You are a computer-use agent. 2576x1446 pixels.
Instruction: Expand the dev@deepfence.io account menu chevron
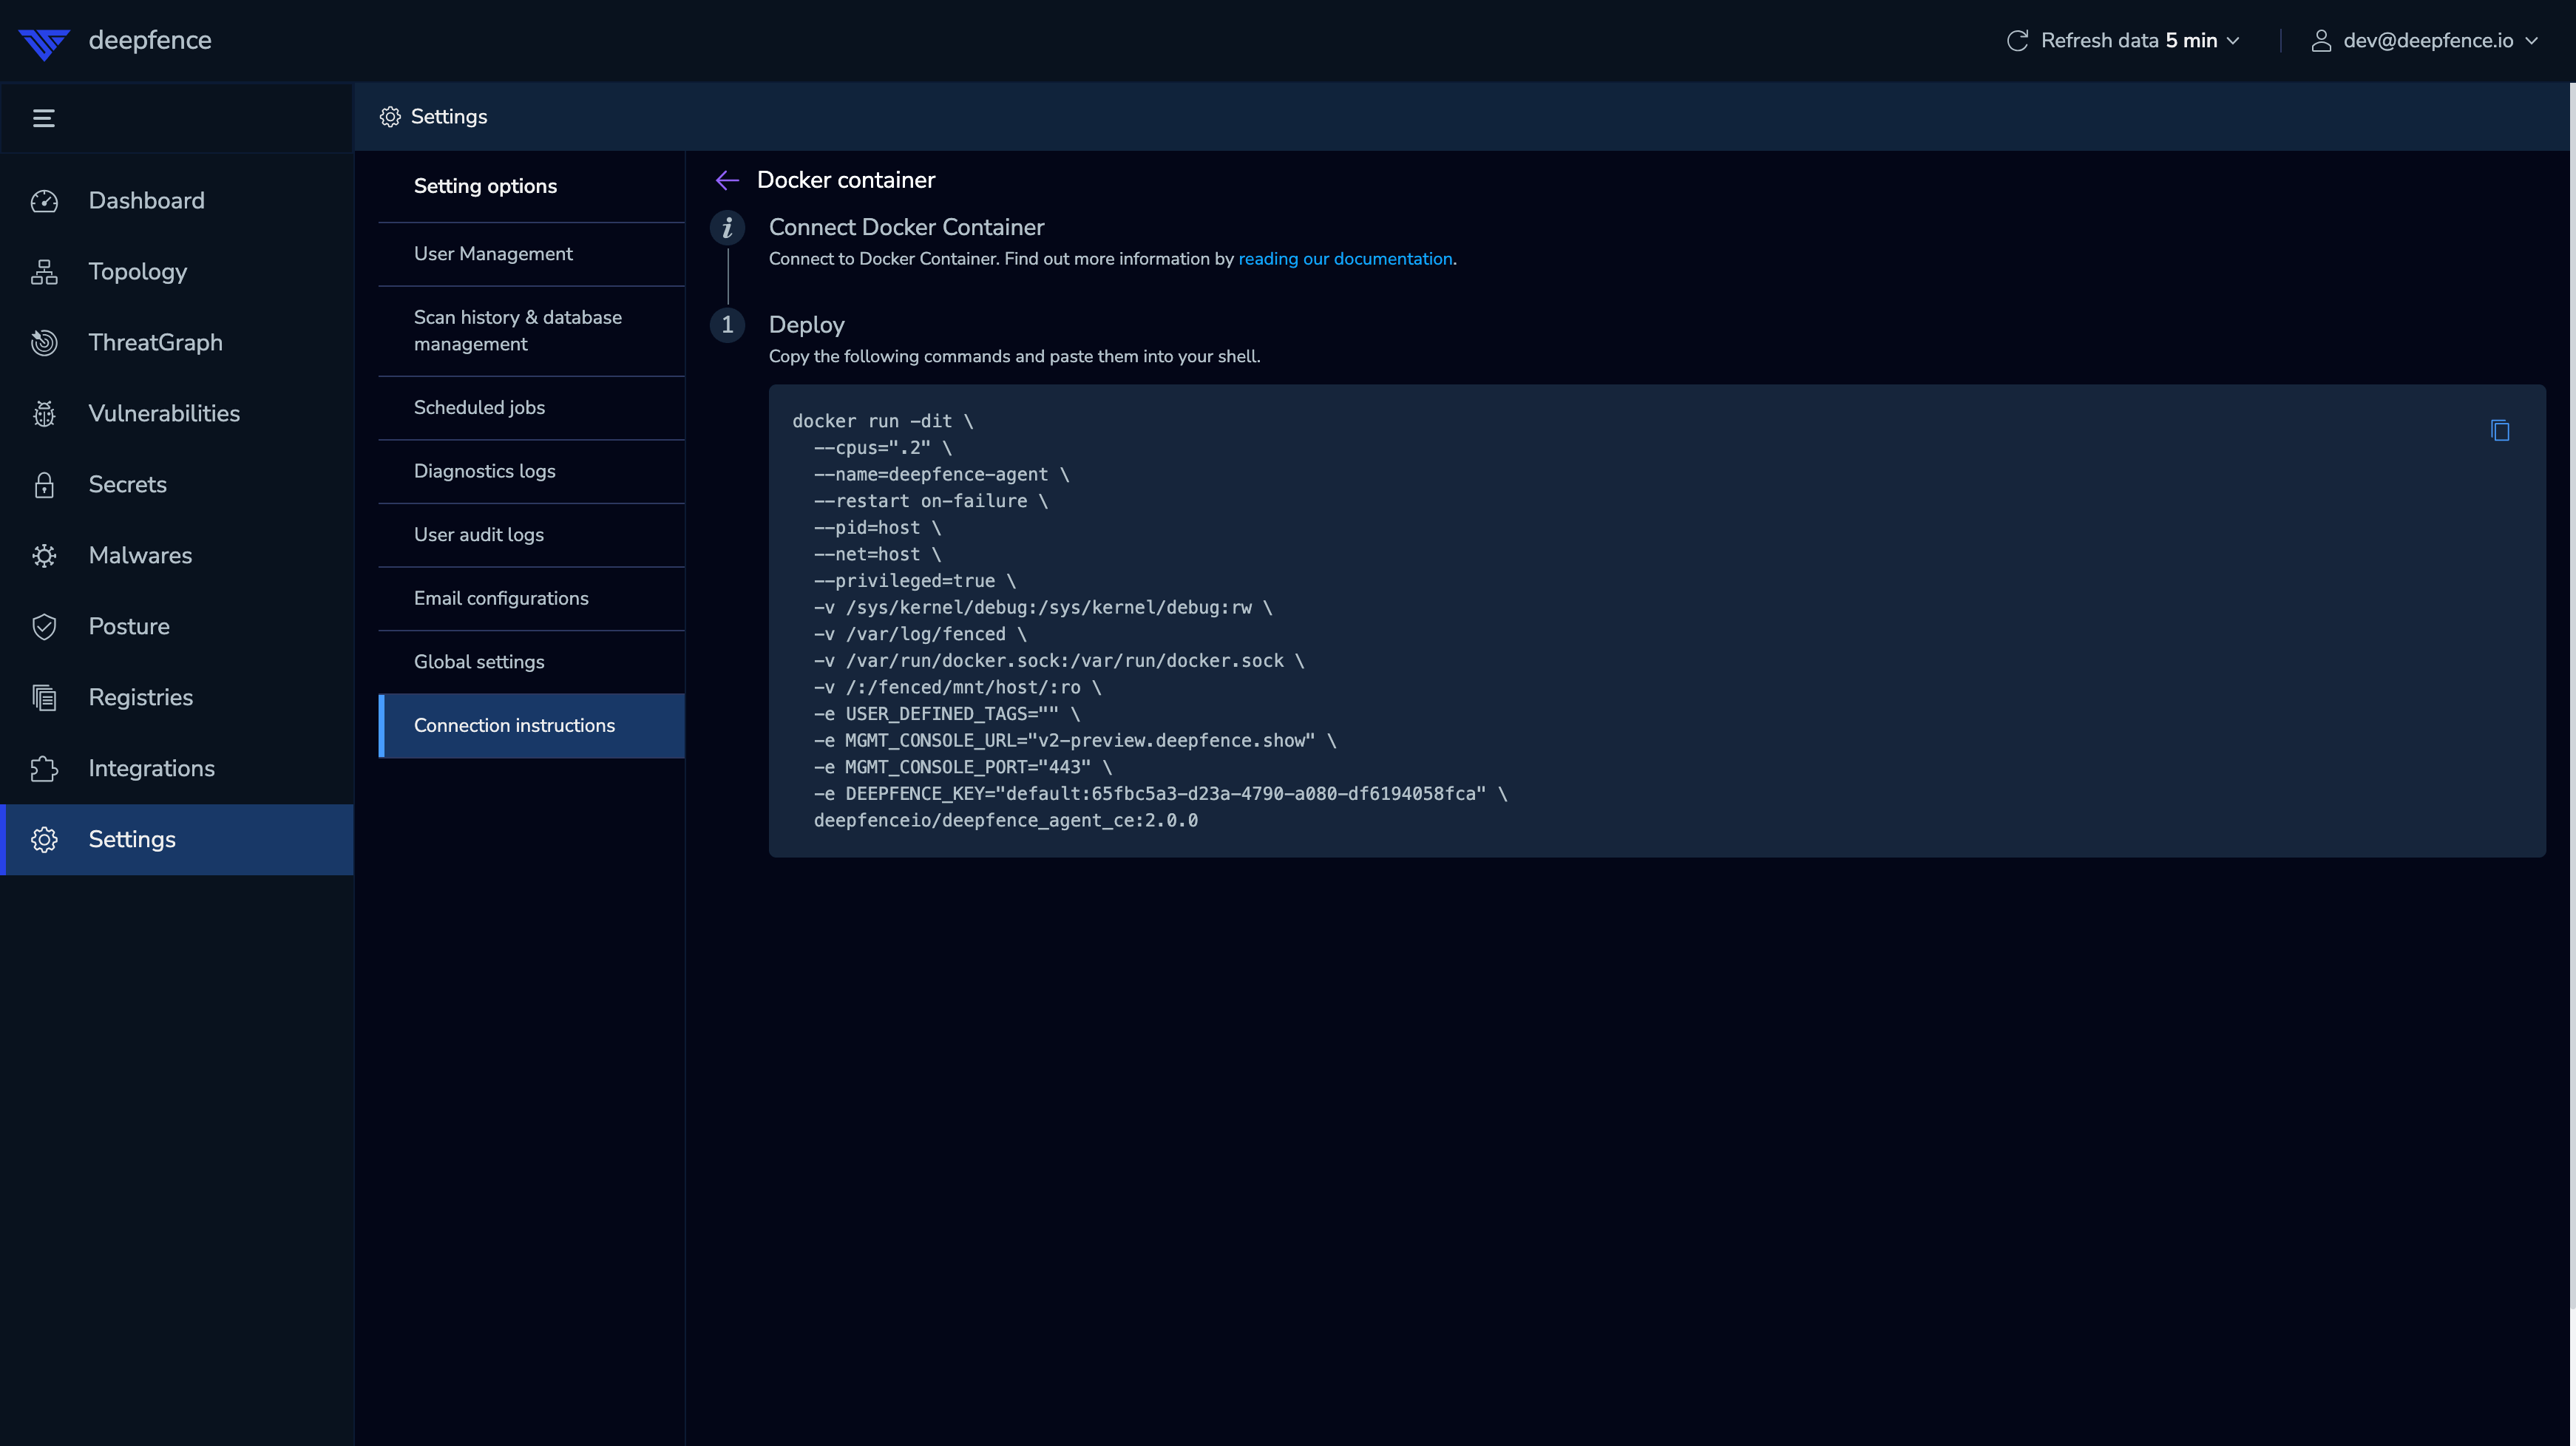coord(2532,41)
